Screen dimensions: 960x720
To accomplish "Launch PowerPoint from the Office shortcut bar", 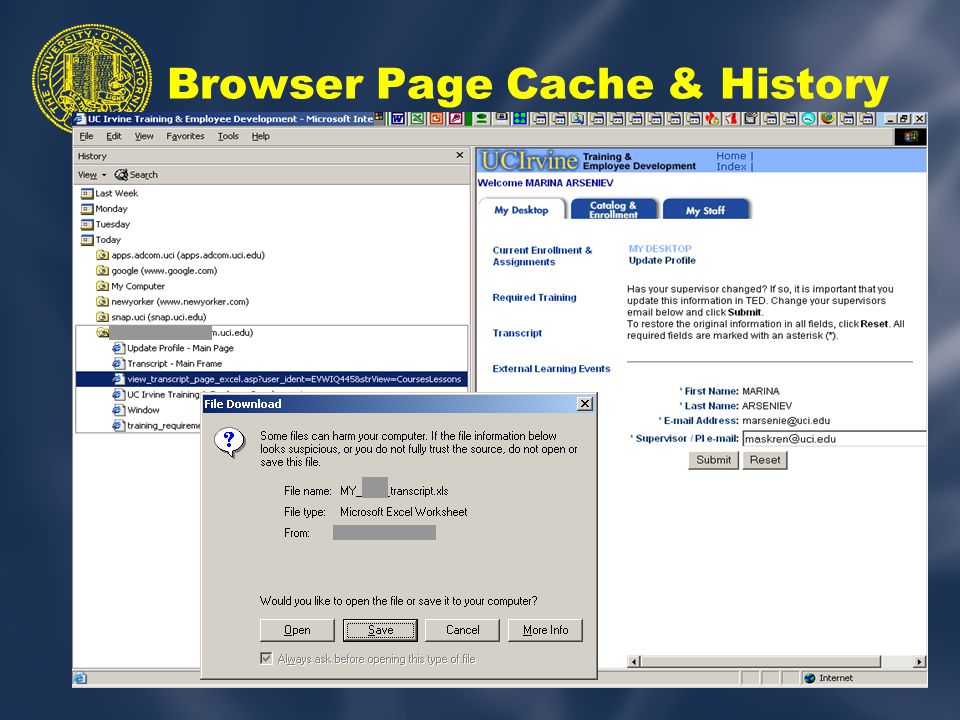I will pos(437,119).
